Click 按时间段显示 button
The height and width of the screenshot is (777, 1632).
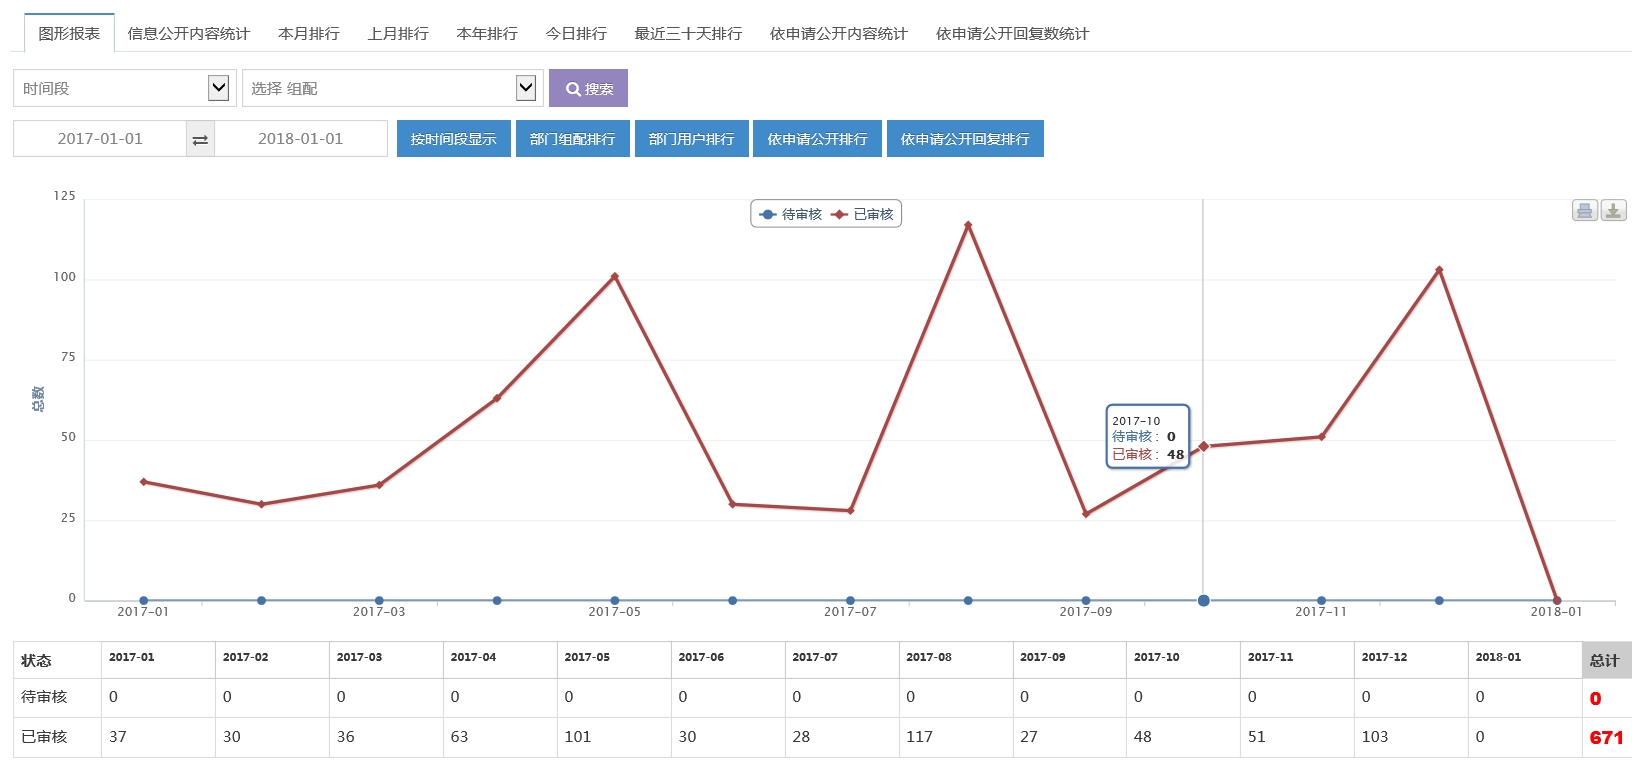pyautogui.click(x=454, y=139)
